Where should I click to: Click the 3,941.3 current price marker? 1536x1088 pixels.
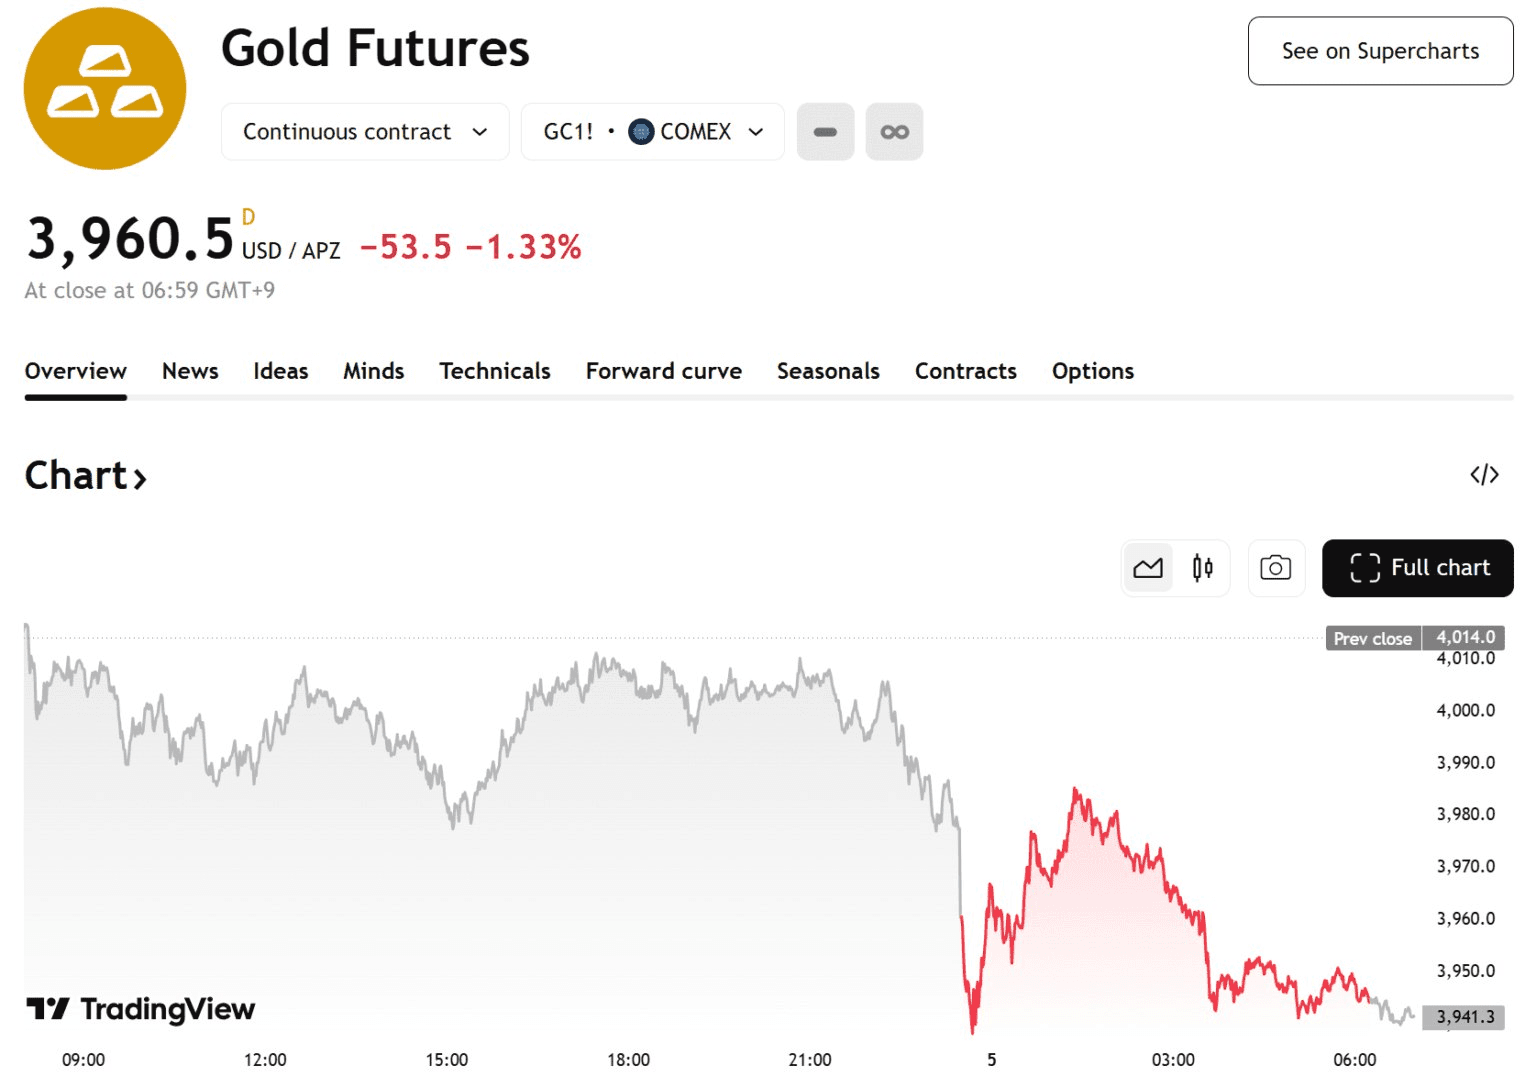tap(1464, 1017)
